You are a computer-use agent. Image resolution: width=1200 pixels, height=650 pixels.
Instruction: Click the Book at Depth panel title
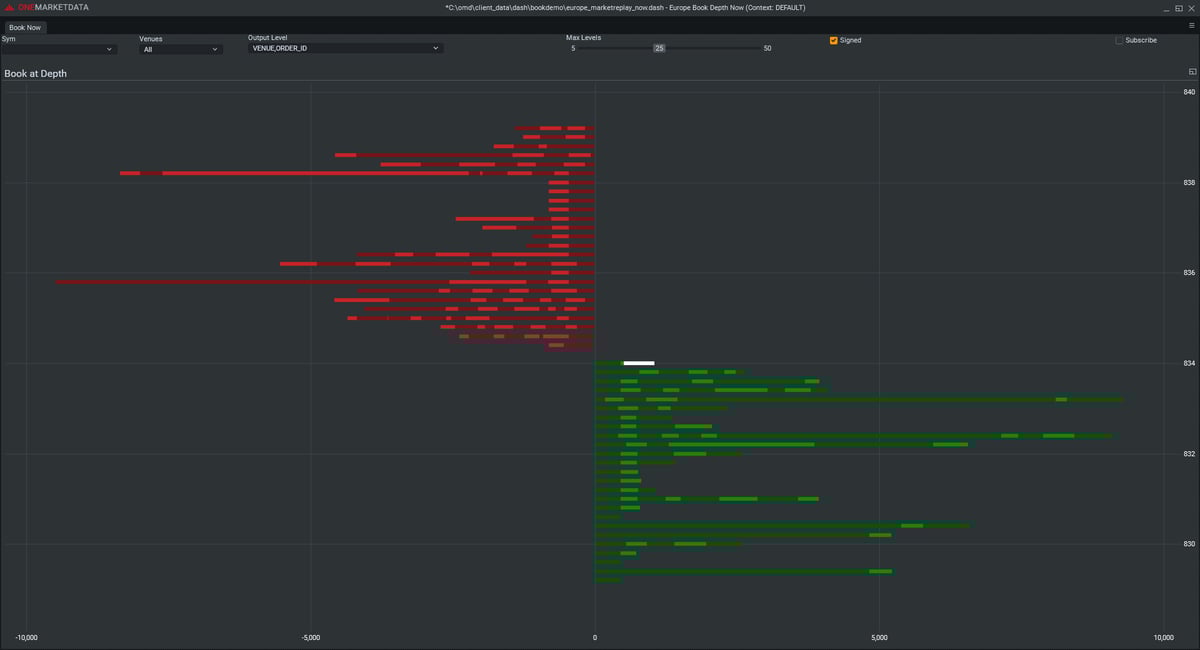coord(35,73)
